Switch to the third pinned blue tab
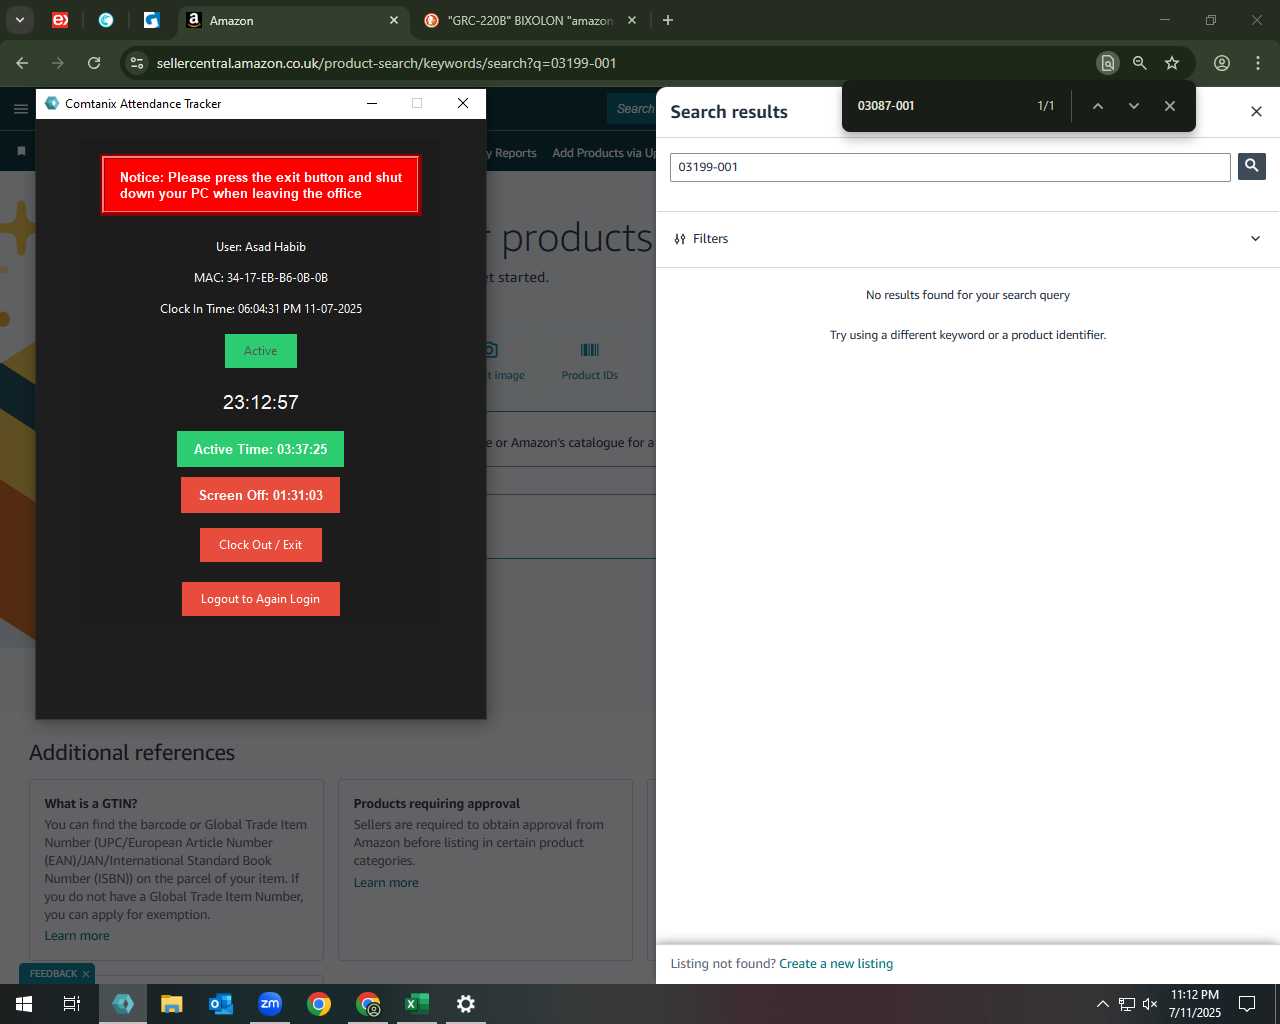Screen dimensions: 1280x1024 point(151,20)
